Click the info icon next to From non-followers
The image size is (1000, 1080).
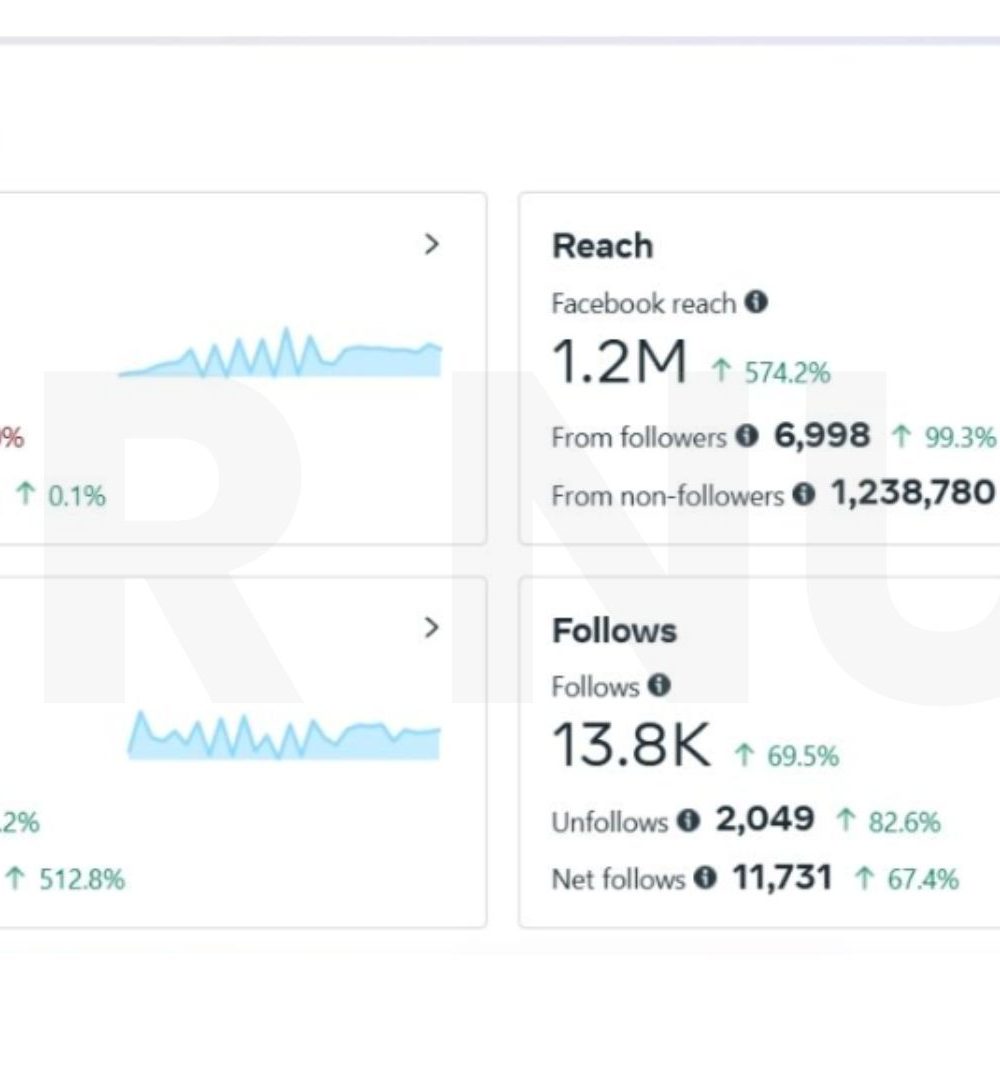804,493
